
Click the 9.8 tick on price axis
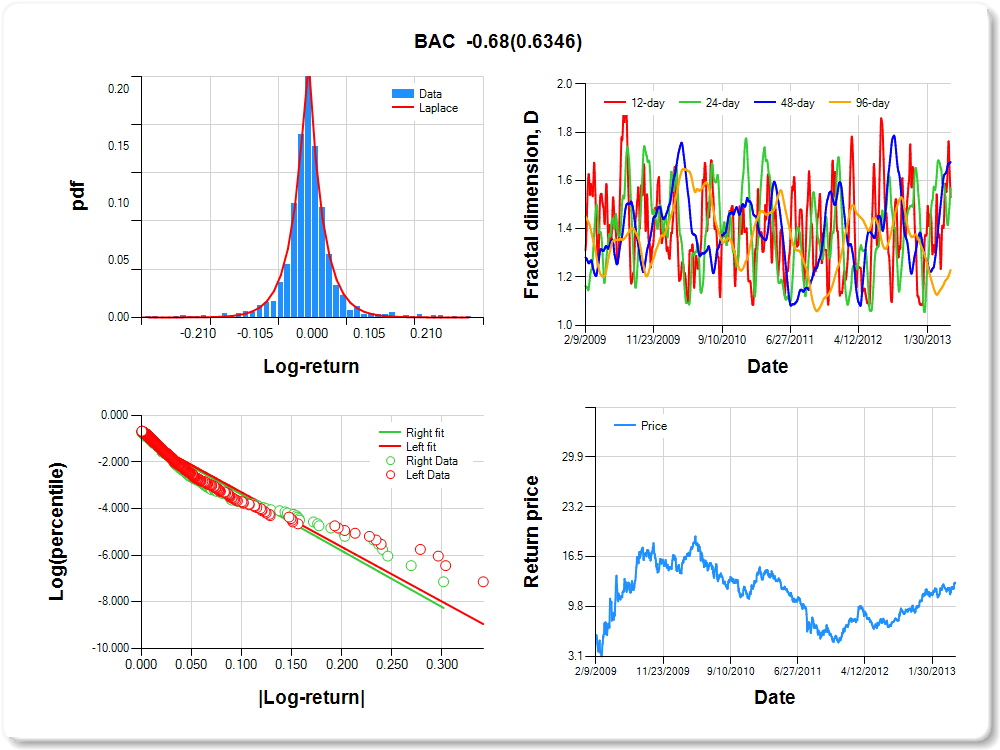[576, 606]
